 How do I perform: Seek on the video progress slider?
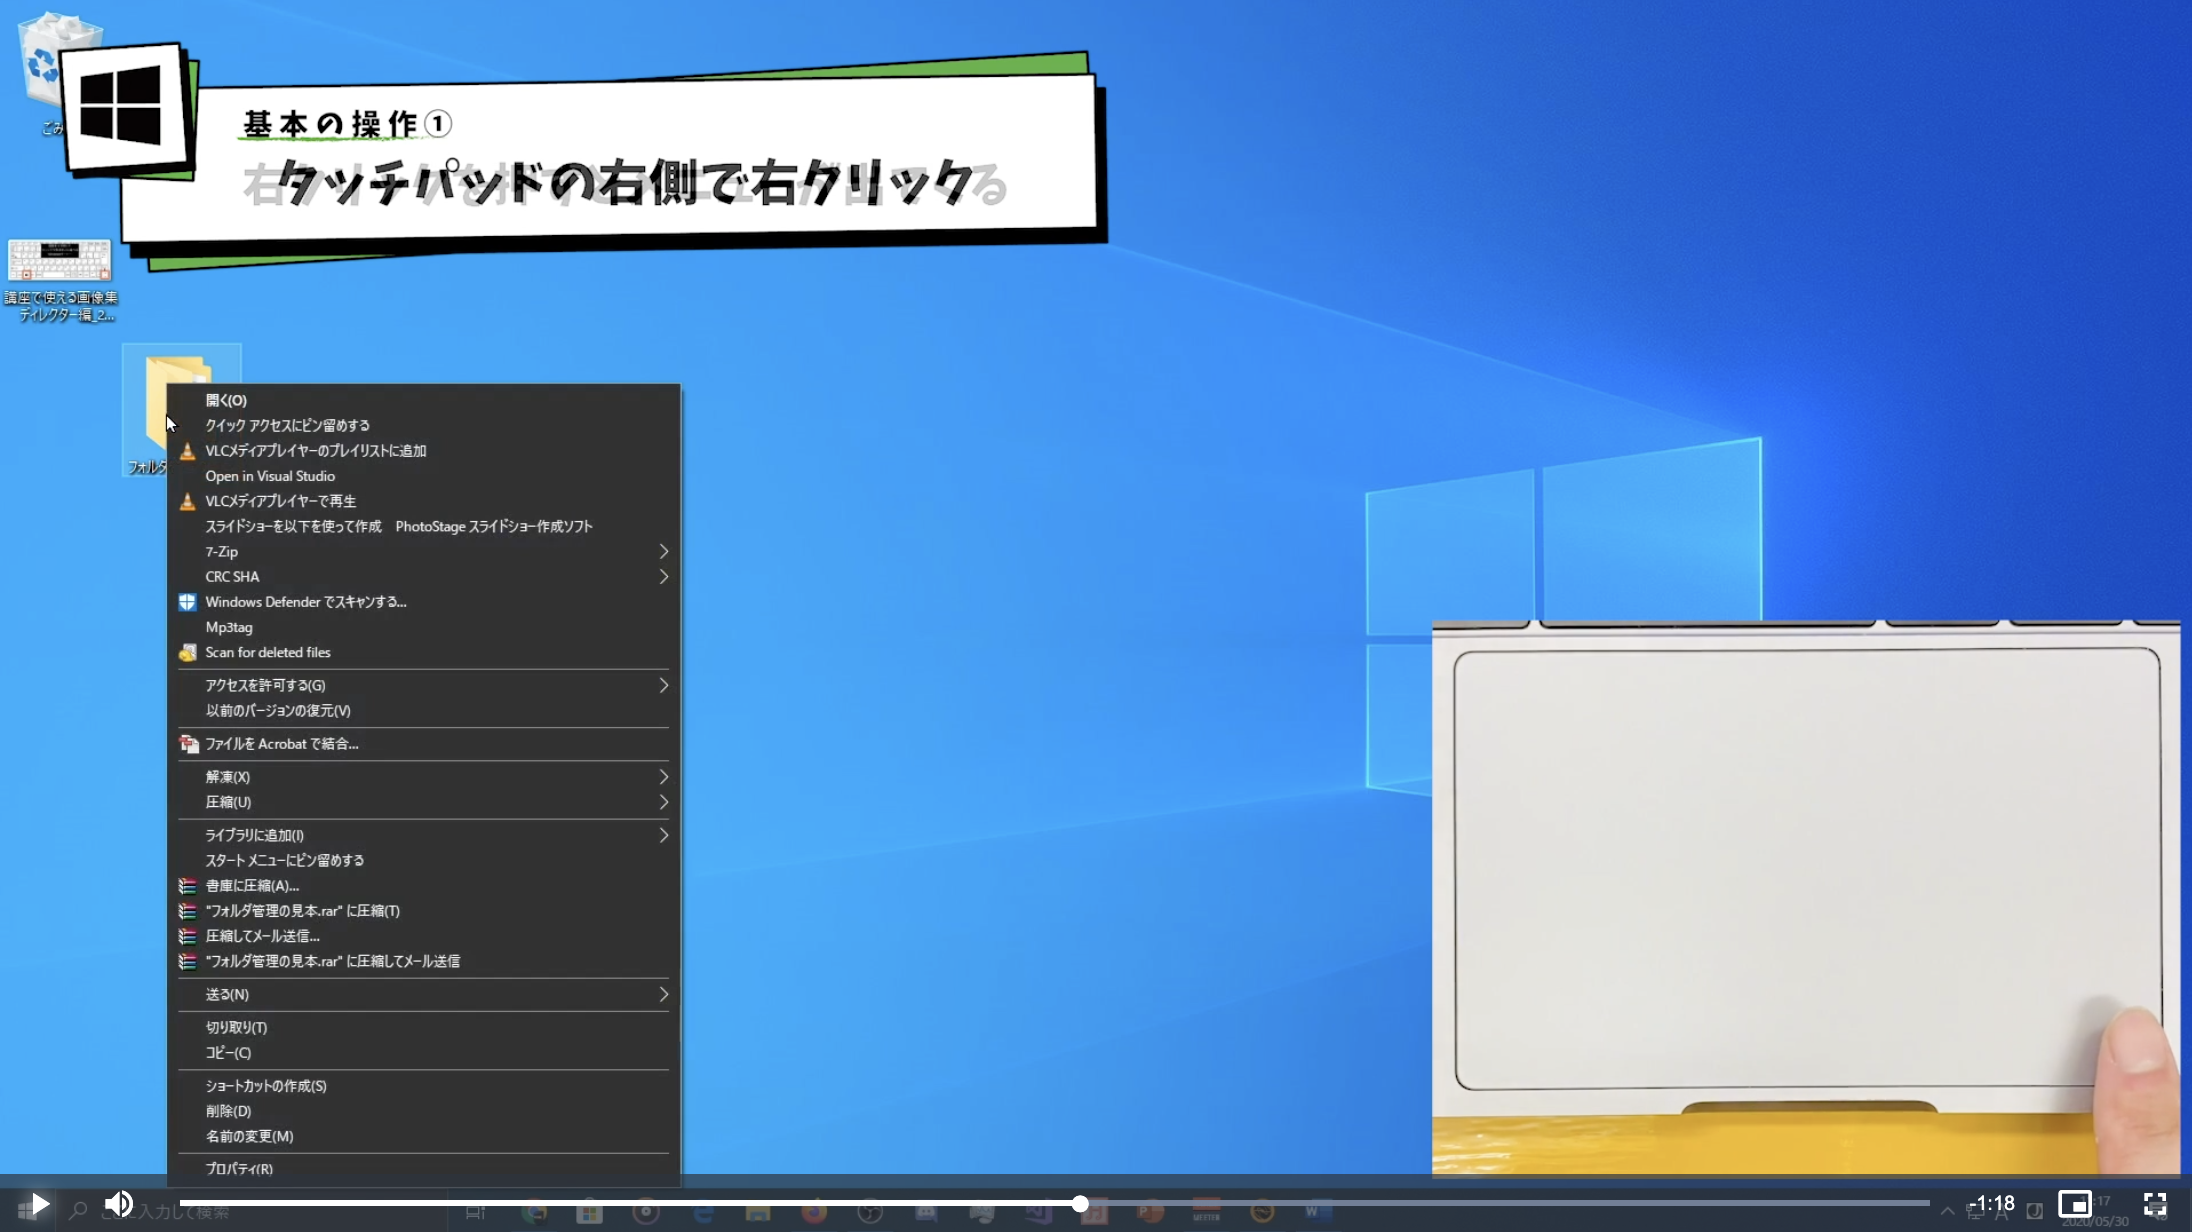click(x=1054, y=1203)
